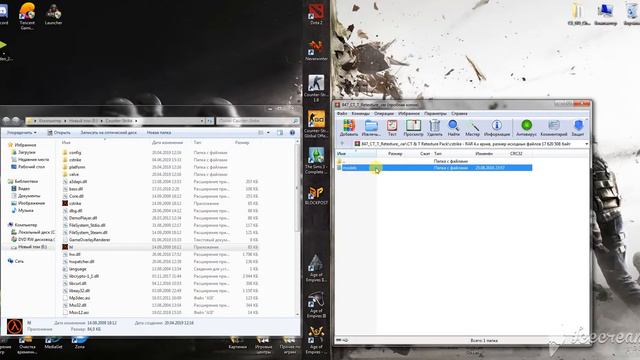The height and width of the screenshot is (360, 640).
Task: Open the Dota 2 desktop shortcut
Action: click(316, 13)
